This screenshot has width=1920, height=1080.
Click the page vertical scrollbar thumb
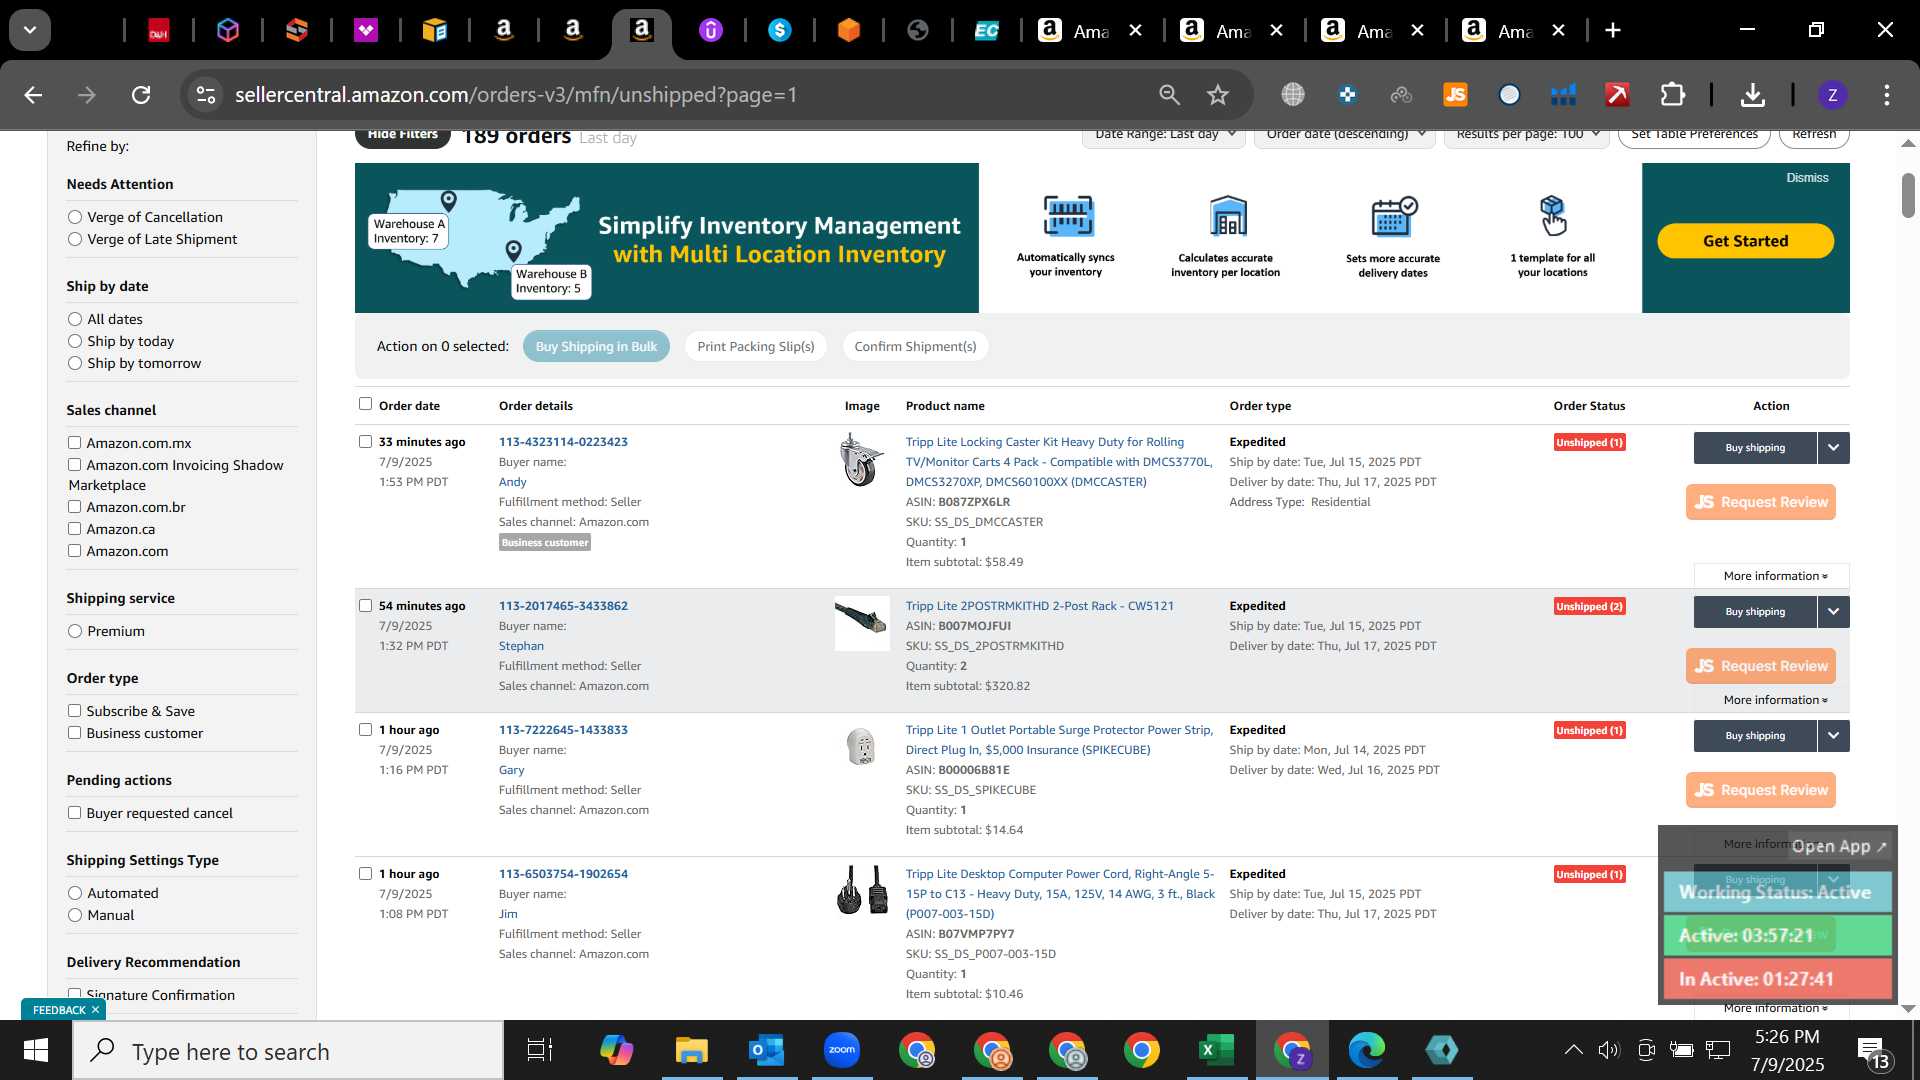tap(1908, 195)
